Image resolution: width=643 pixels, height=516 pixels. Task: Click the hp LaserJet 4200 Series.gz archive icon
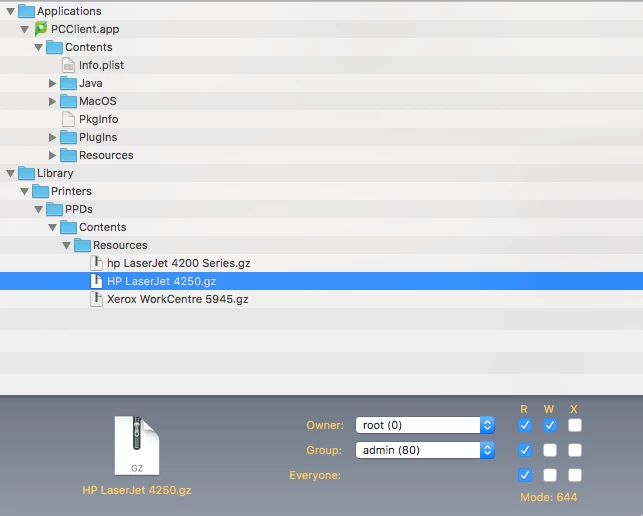96,263
